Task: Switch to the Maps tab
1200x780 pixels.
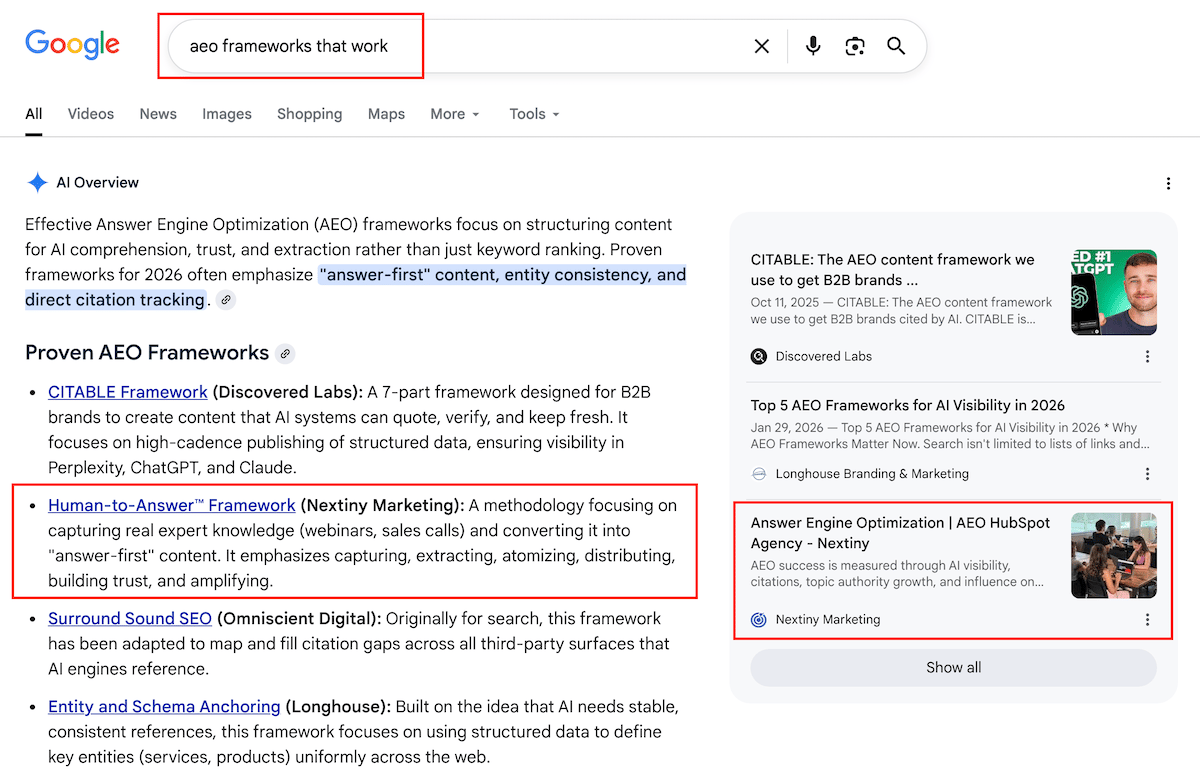Action: click(386, 114)
